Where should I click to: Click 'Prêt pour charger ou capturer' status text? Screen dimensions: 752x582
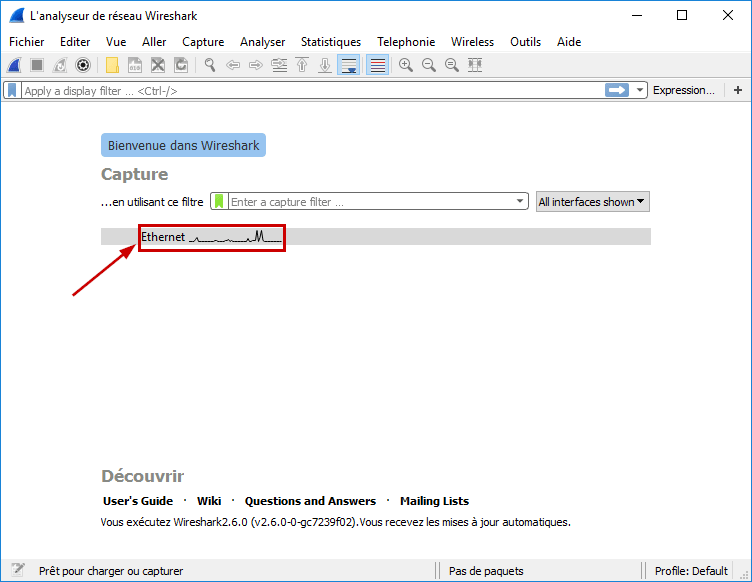click(111, 571)
